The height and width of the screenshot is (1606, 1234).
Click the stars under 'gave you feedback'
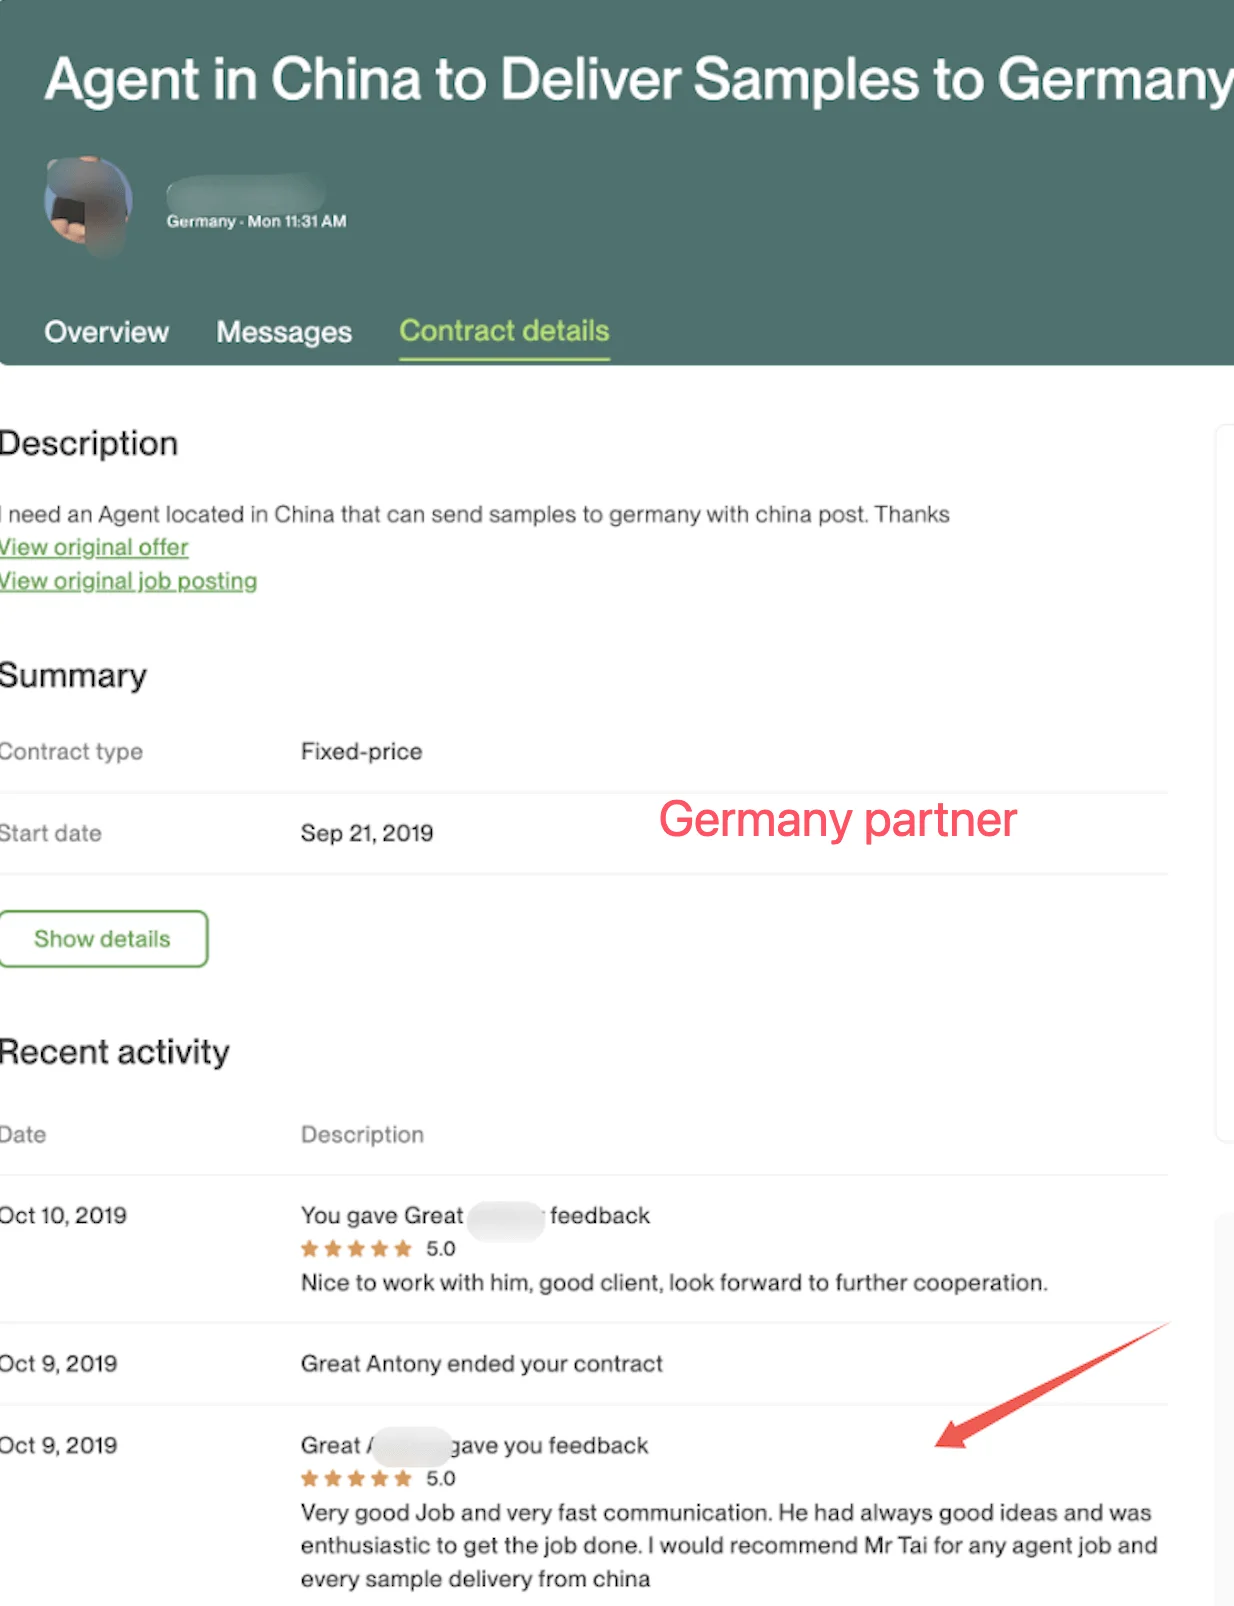(356, 1478)
